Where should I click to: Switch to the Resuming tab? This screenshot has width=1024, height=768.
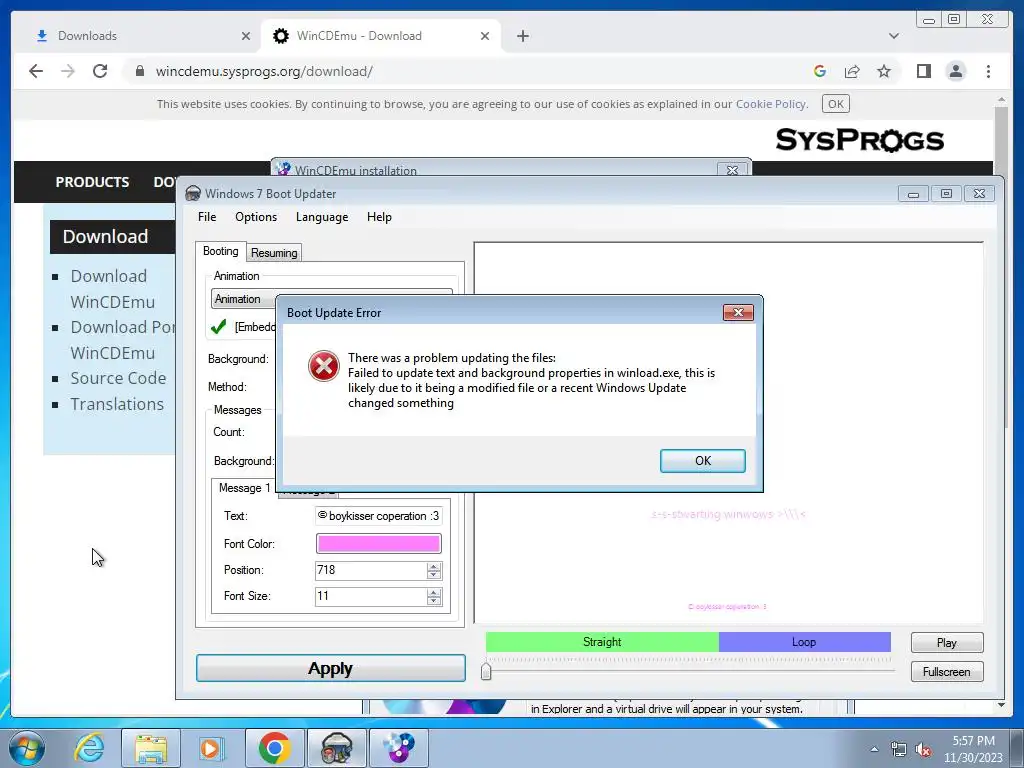coord(274,253)
